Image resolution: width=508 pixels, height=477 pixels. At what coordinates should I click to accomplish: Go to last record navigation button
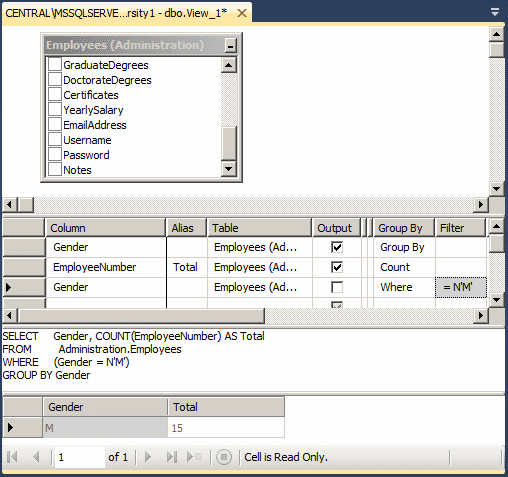point(172,457)
